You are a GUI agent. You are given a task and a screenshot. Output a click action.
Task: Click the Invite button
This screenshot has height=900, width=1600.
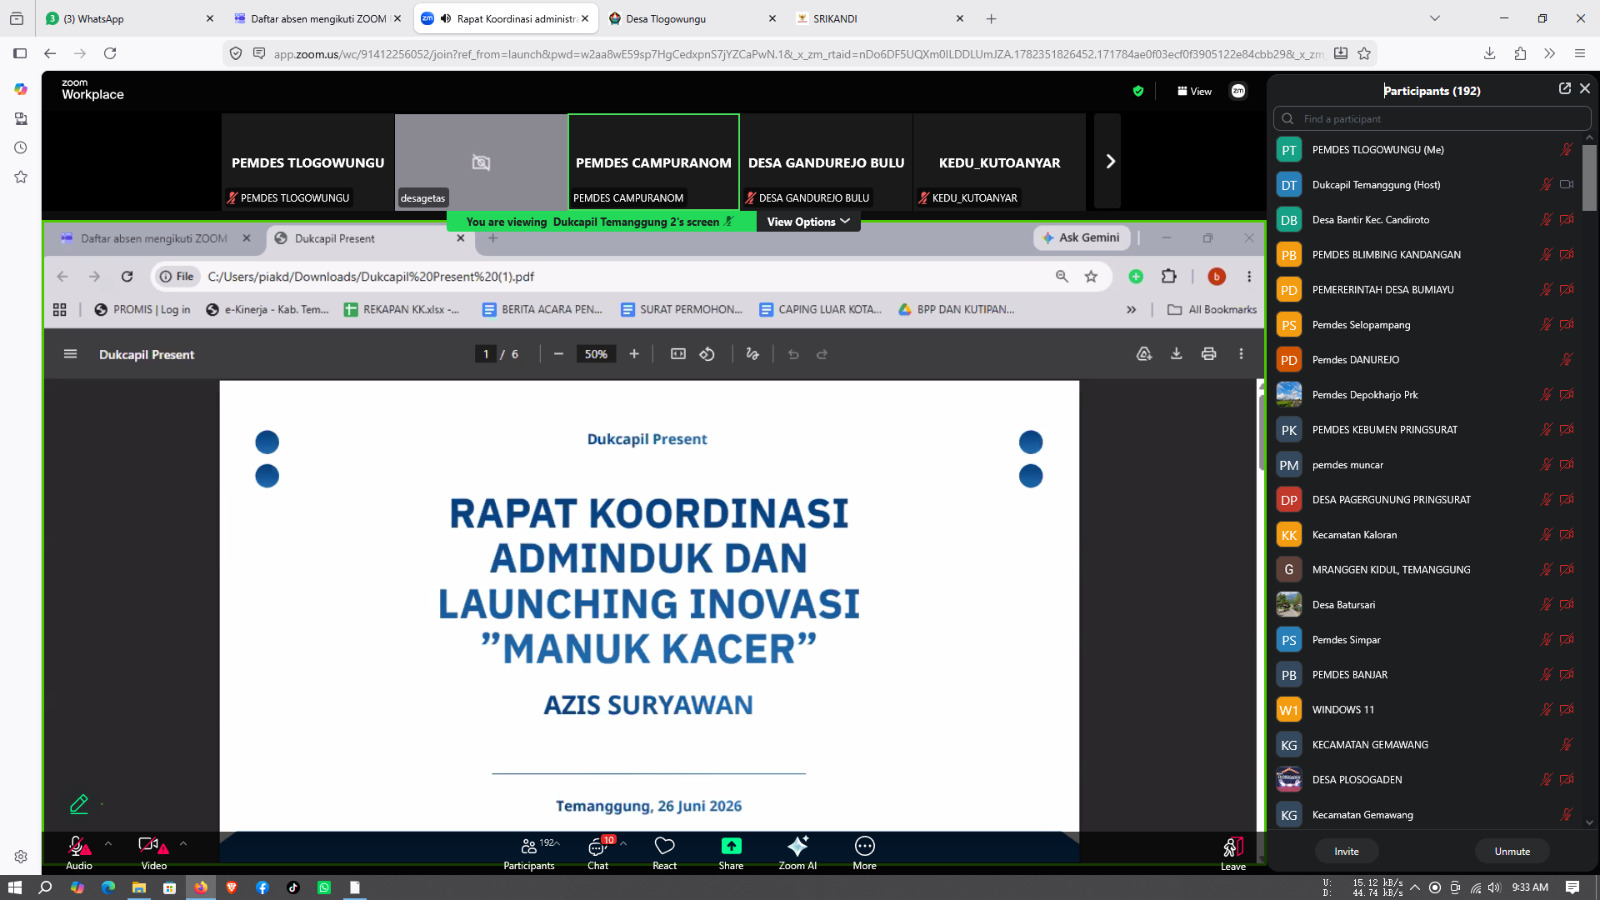(x=1346, y=851)
